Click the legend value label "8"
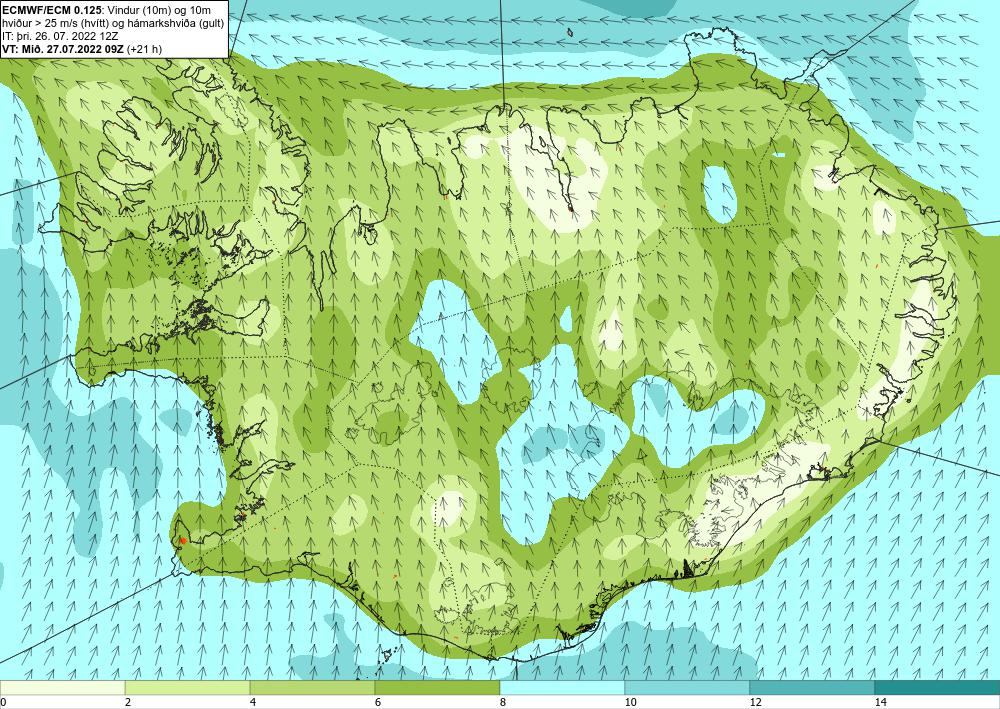Screen dimensions: 1000x709 pos(503,702)
